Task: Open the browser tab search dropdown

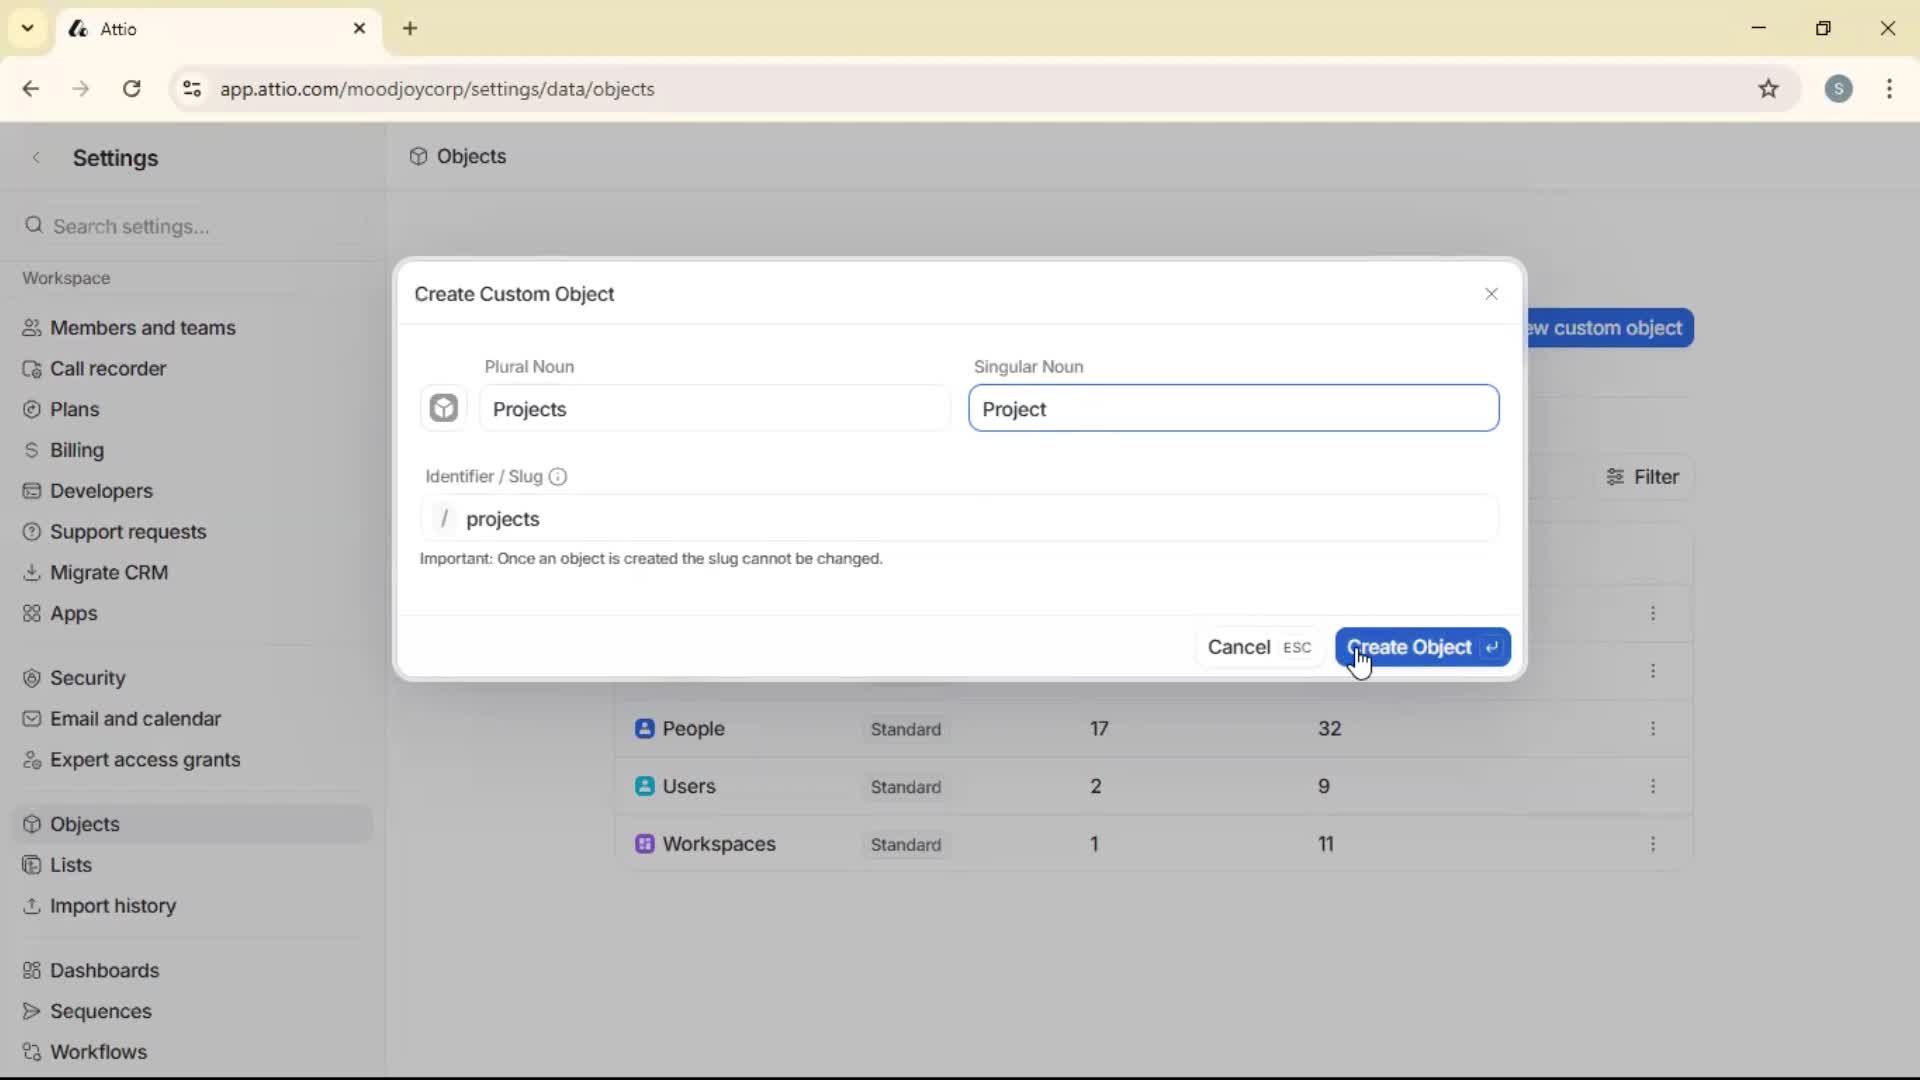Action: 27,28
